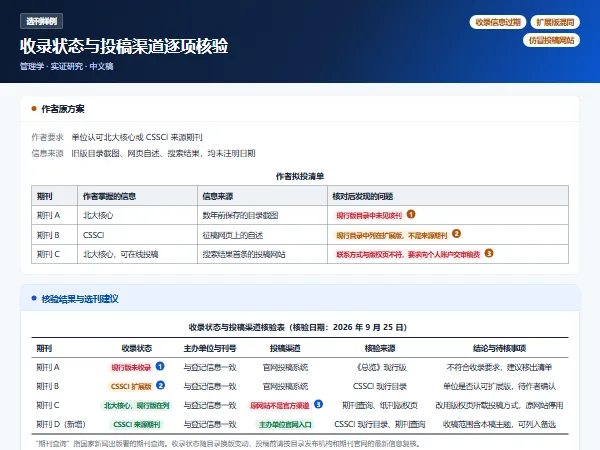
Task: Click blue marker 3 beside 原网站不是官方渠道
Action: coord(318,404)
